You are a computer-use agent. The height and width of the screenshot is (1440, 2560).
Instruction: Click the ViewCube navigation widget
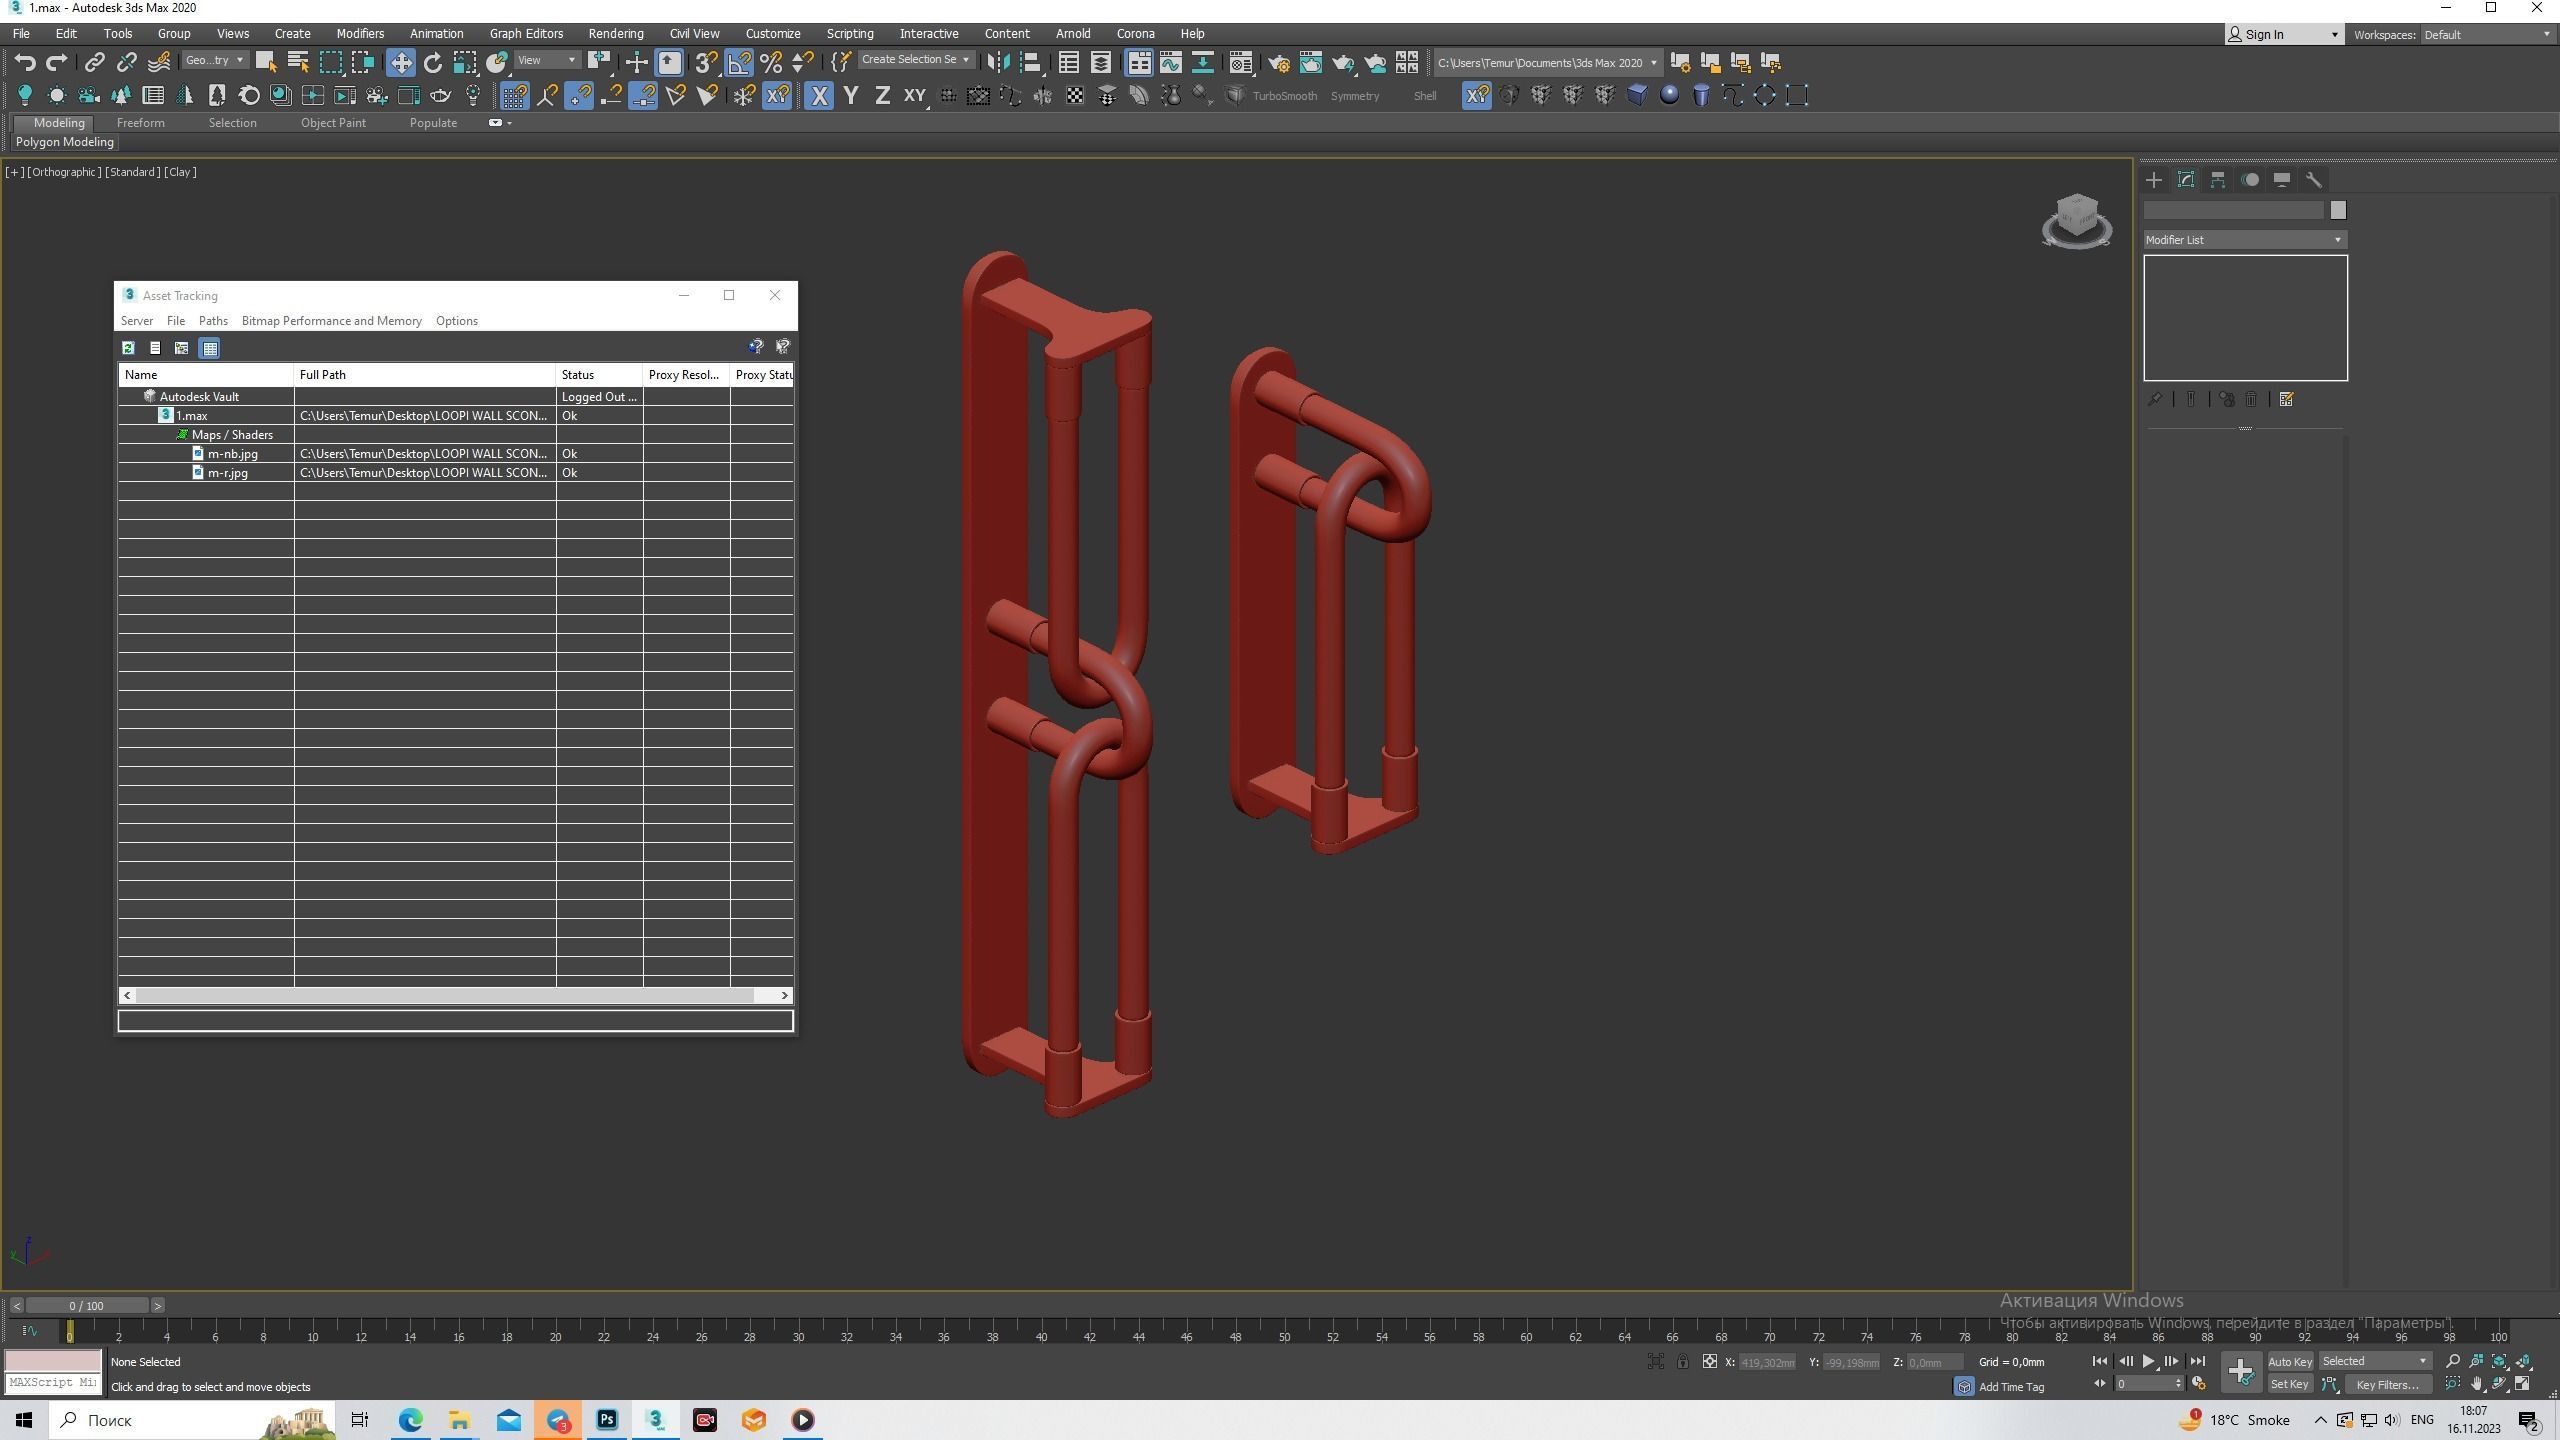point(2077,220)
